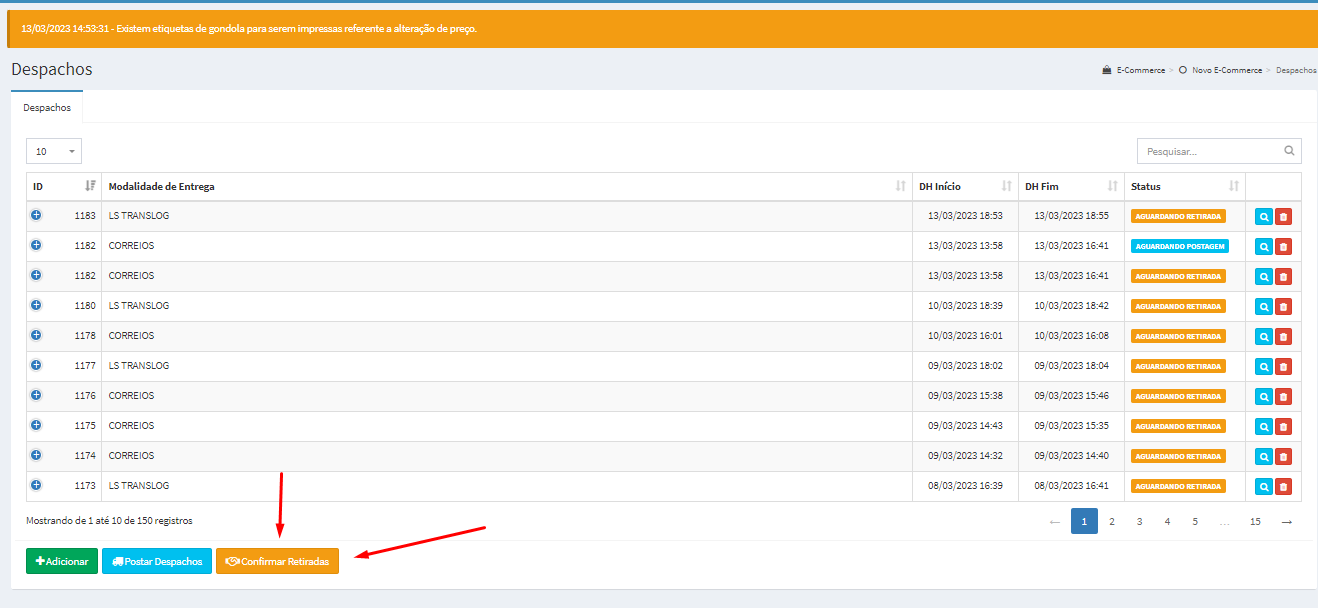The width and height of the screenshot is (1318, 608).
Task: Sort by DH Início column
Action: tap(966, 187)
